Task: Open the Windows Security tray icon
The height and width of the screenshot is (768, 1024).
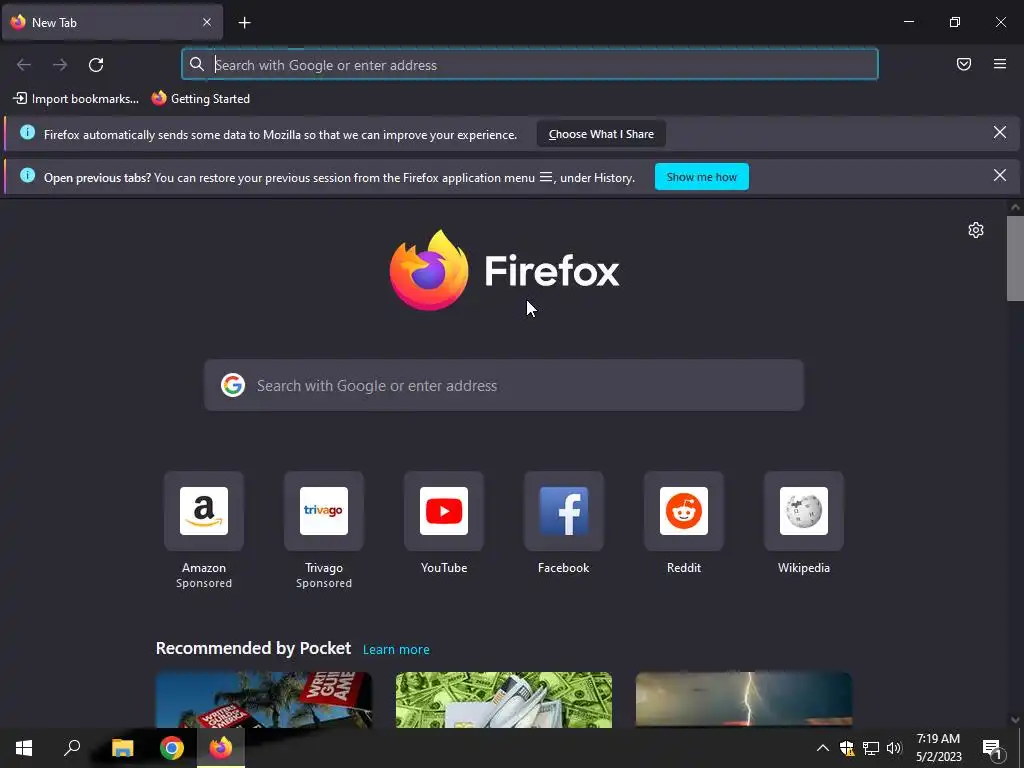Action: 847,748
